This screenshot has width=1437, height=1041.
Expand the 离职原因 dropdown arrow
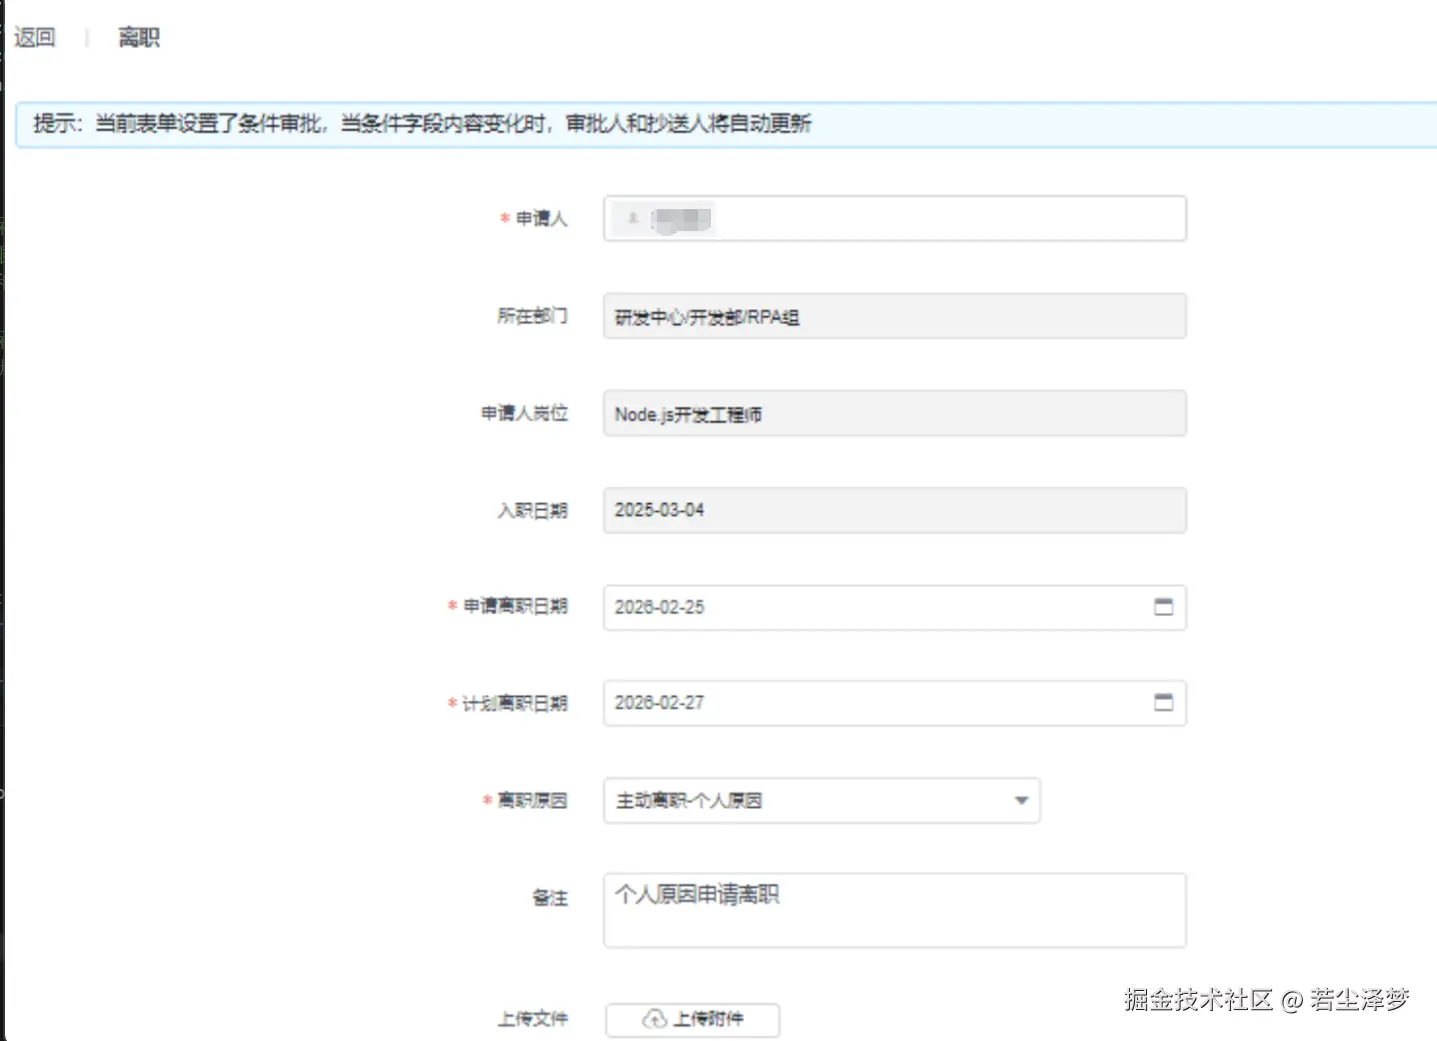click(1020, 800)
